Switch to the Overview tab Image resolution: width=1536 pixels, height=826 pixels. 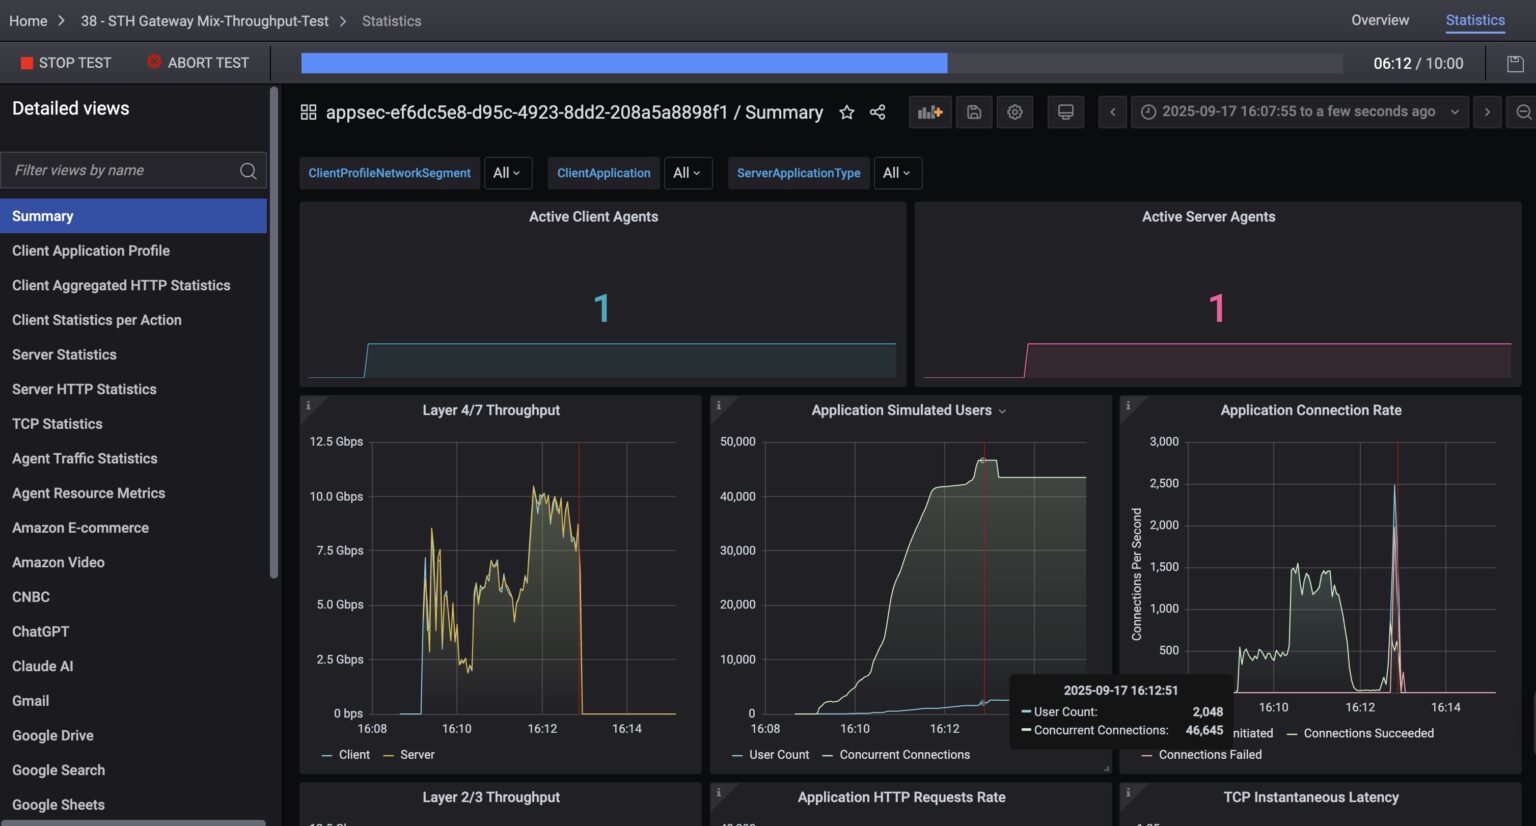coord(1380,20)
